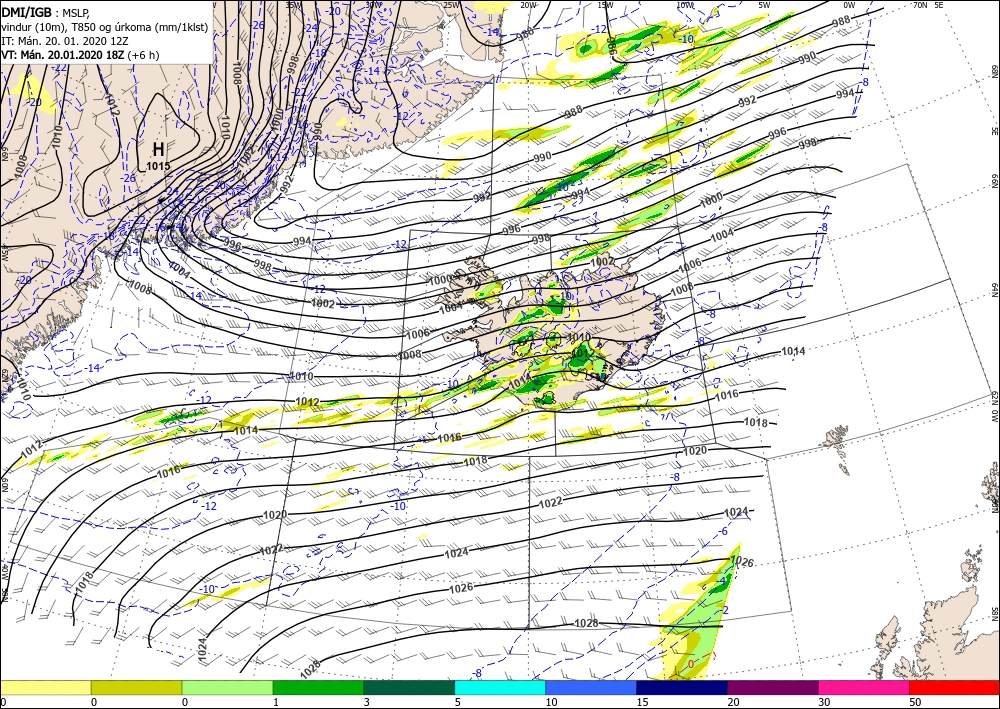Click the purple legend swatch
This screenshot has height=709, width=1000.
[x=773, y=687]
